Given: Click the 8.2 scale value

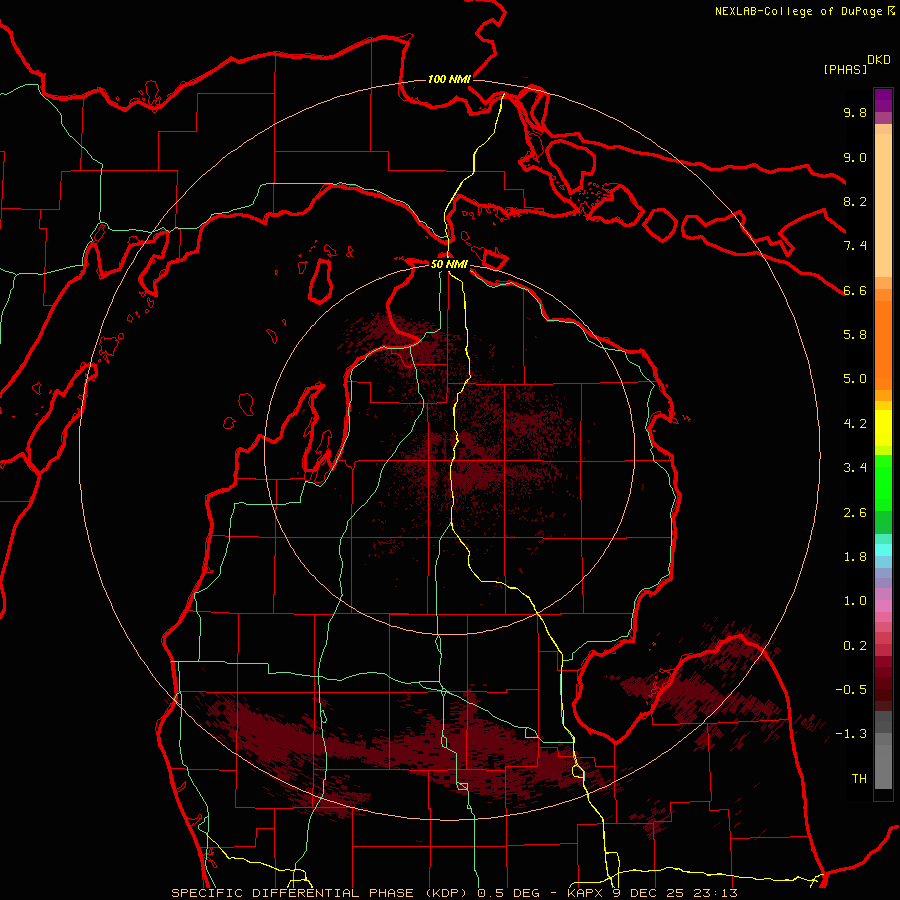Looking at the screenshot, I should point(855,201).
